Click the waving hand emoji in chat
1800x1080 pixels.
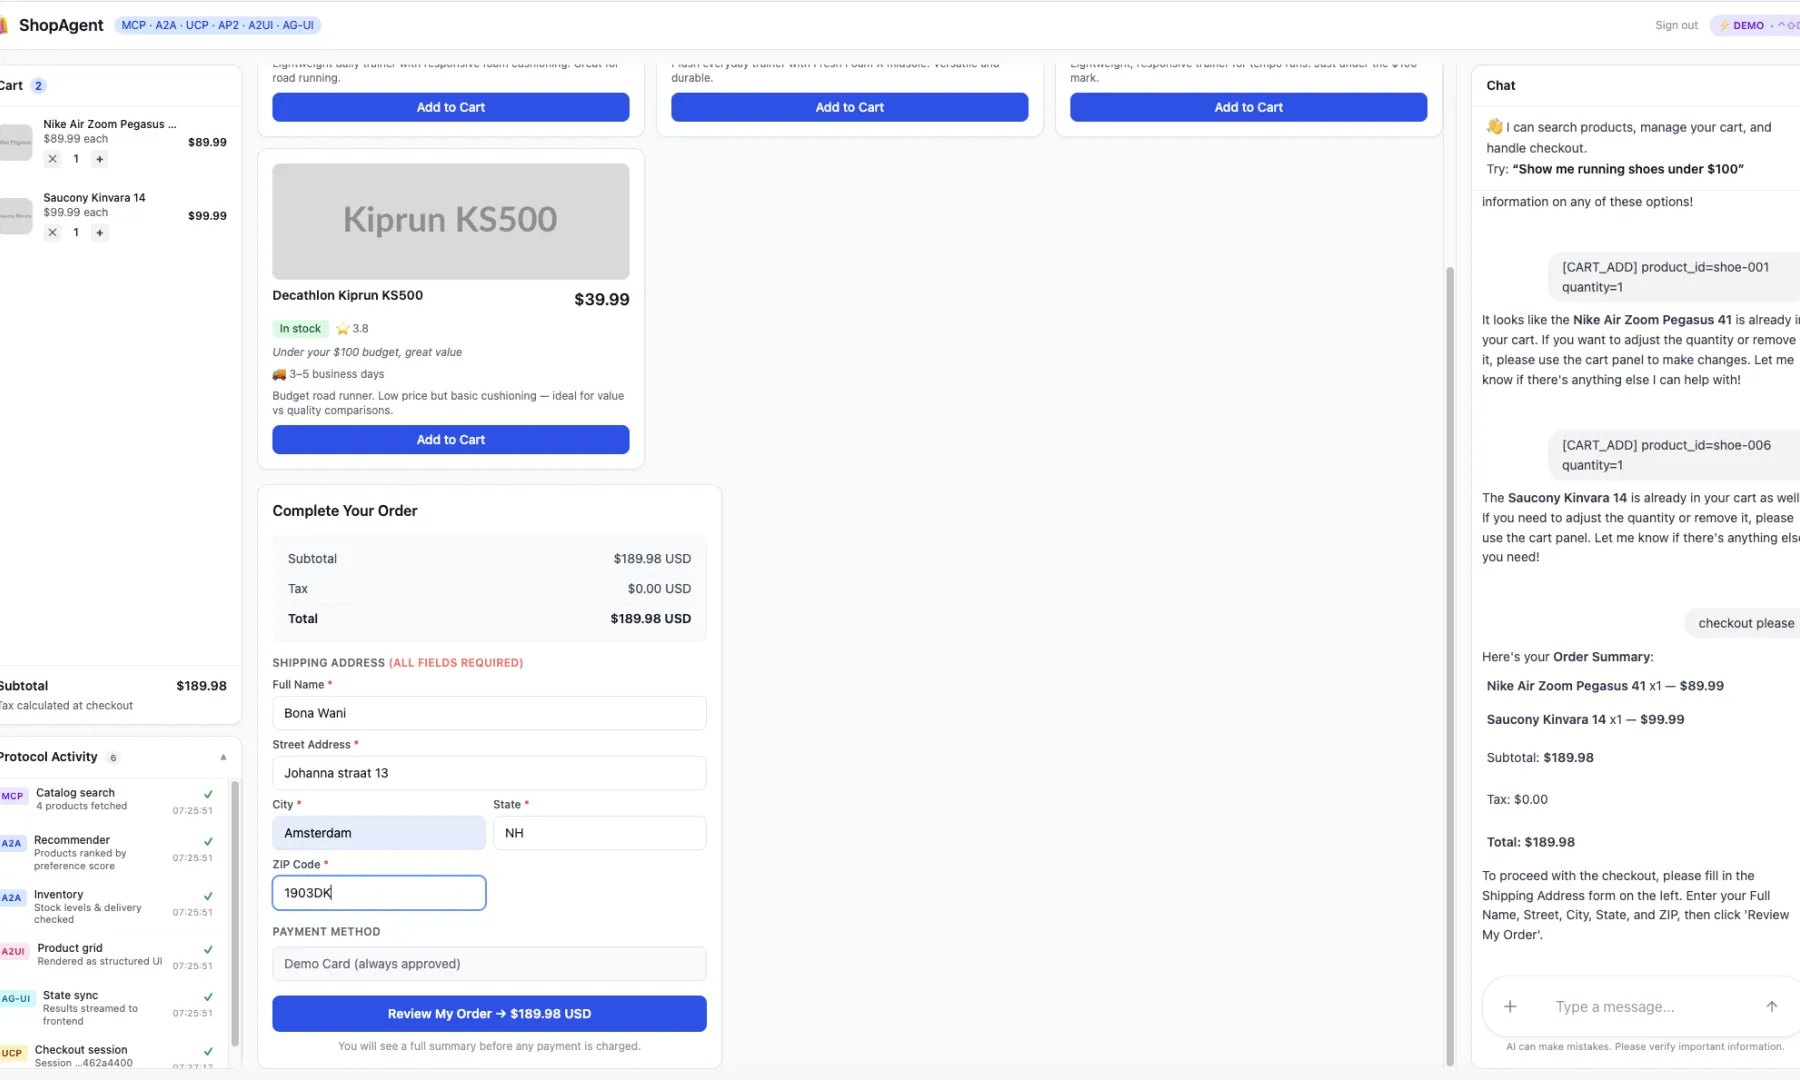tap(1495, 127)
